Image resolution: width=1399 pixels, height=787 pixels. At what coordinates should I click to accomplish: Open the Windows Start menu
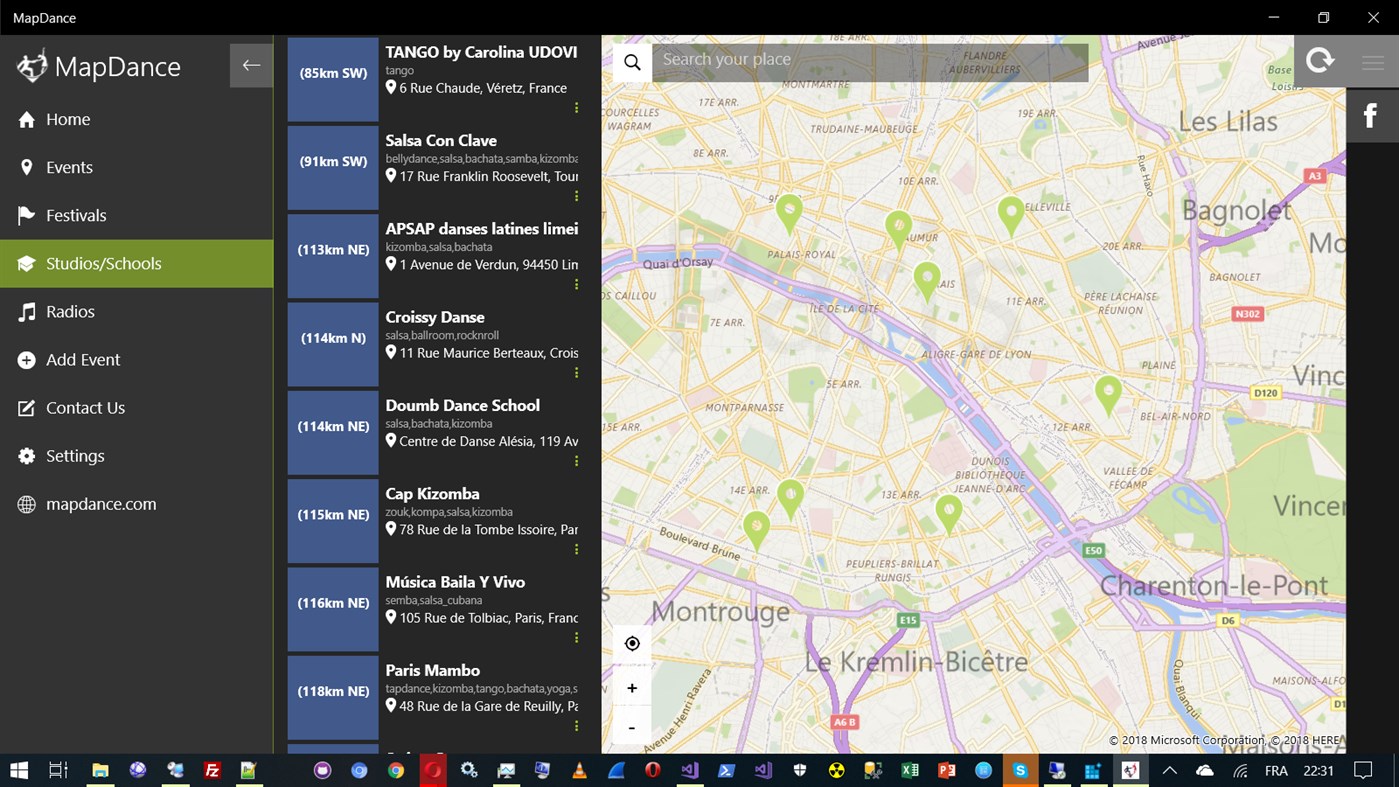(x=18, y=770)
